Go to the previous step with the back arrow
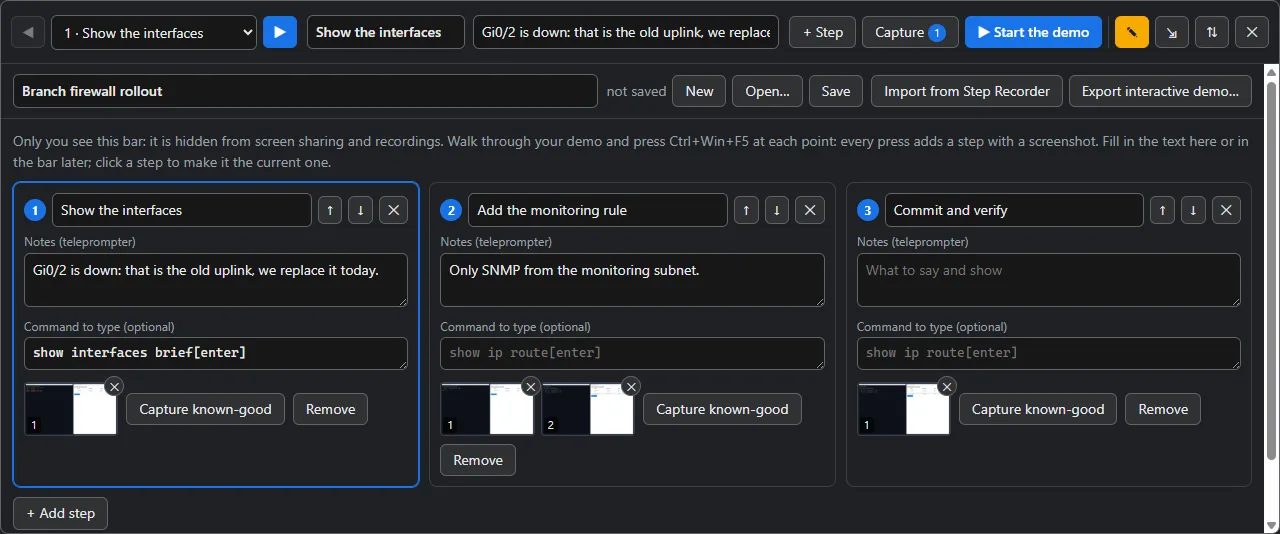Image resolution: width=1280 pixels, height=534 pixels. click(x=28, y=32)
